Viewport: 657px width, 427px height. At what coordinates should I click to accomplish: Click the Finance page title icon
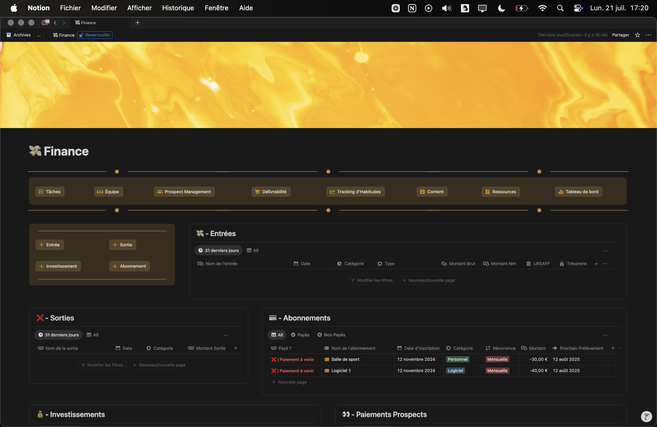[x=35, y=151]
